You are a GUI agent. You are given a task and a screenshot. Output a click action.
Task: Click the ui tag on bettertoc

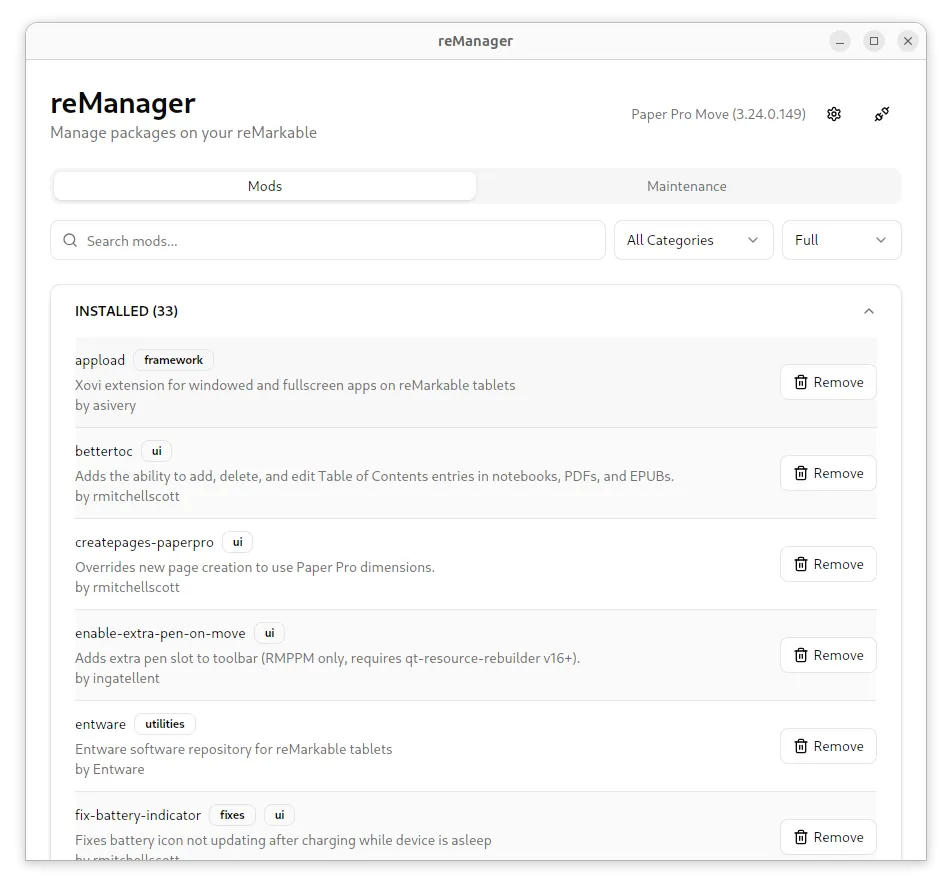click(157, 451)
